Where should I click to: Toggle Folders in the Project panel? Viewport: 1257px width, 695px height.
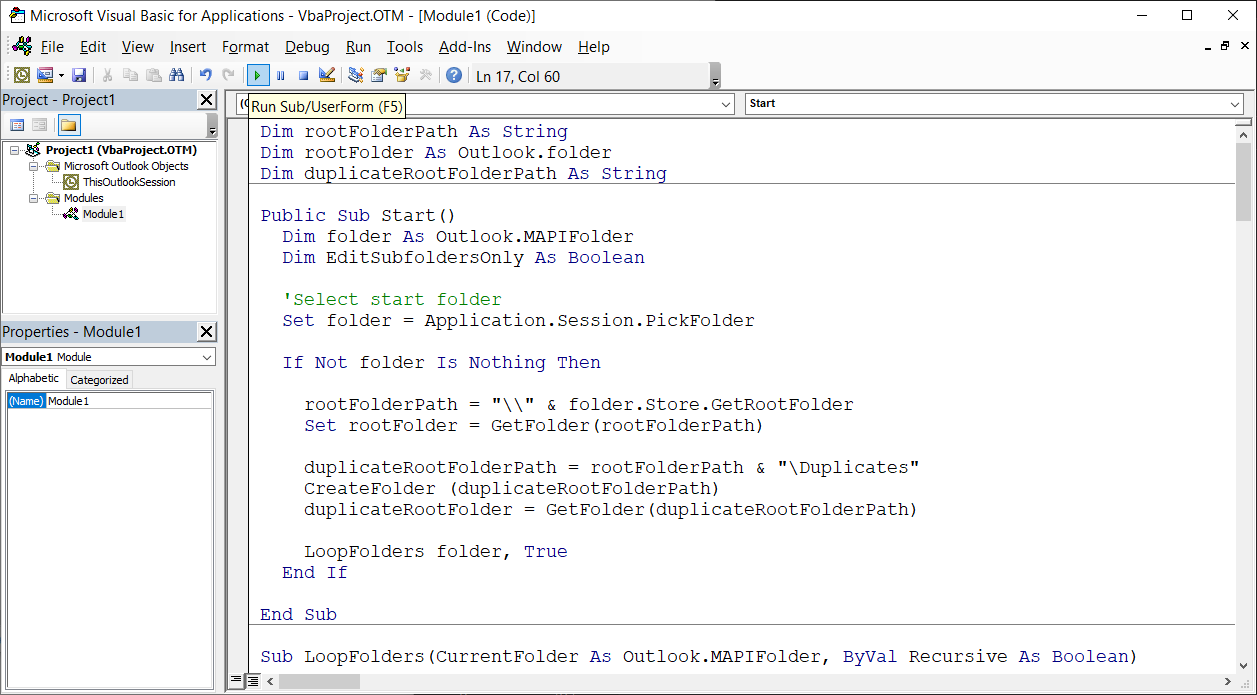[x=68, y=125]
